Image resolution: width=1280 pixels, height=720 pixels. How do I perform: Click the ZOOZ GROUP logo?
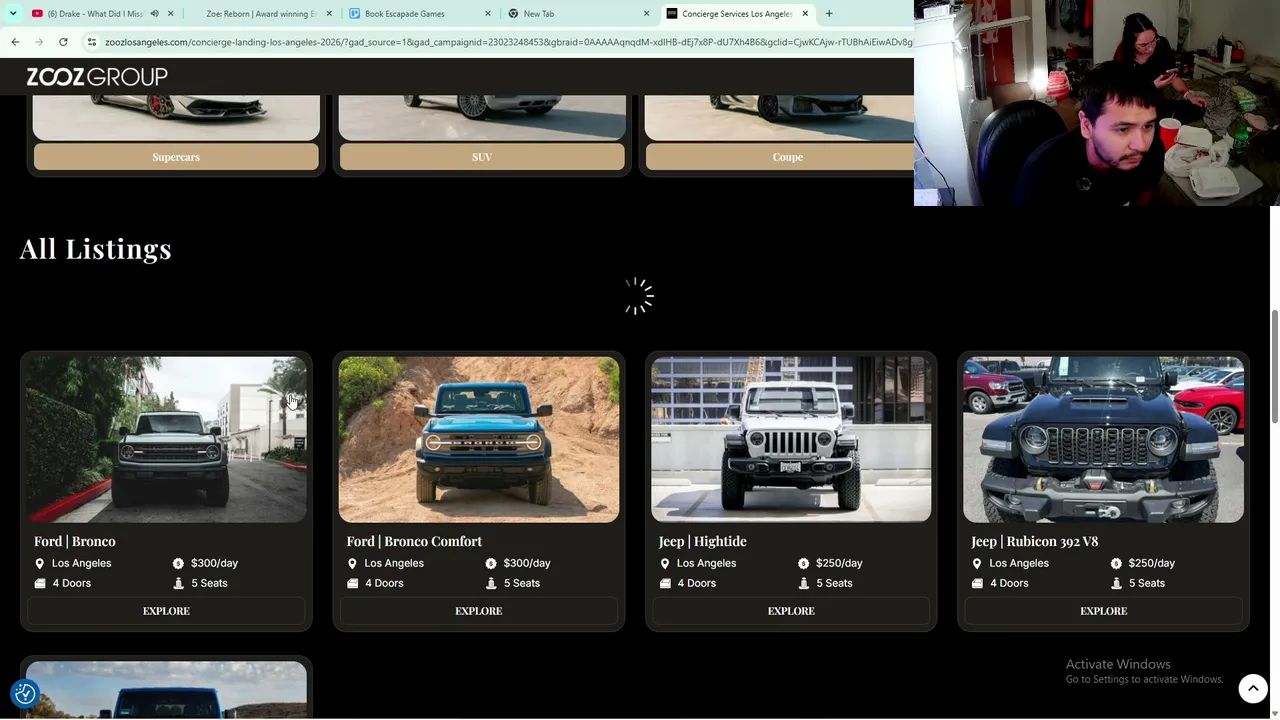pyautogui.click(x=97, y=77)
